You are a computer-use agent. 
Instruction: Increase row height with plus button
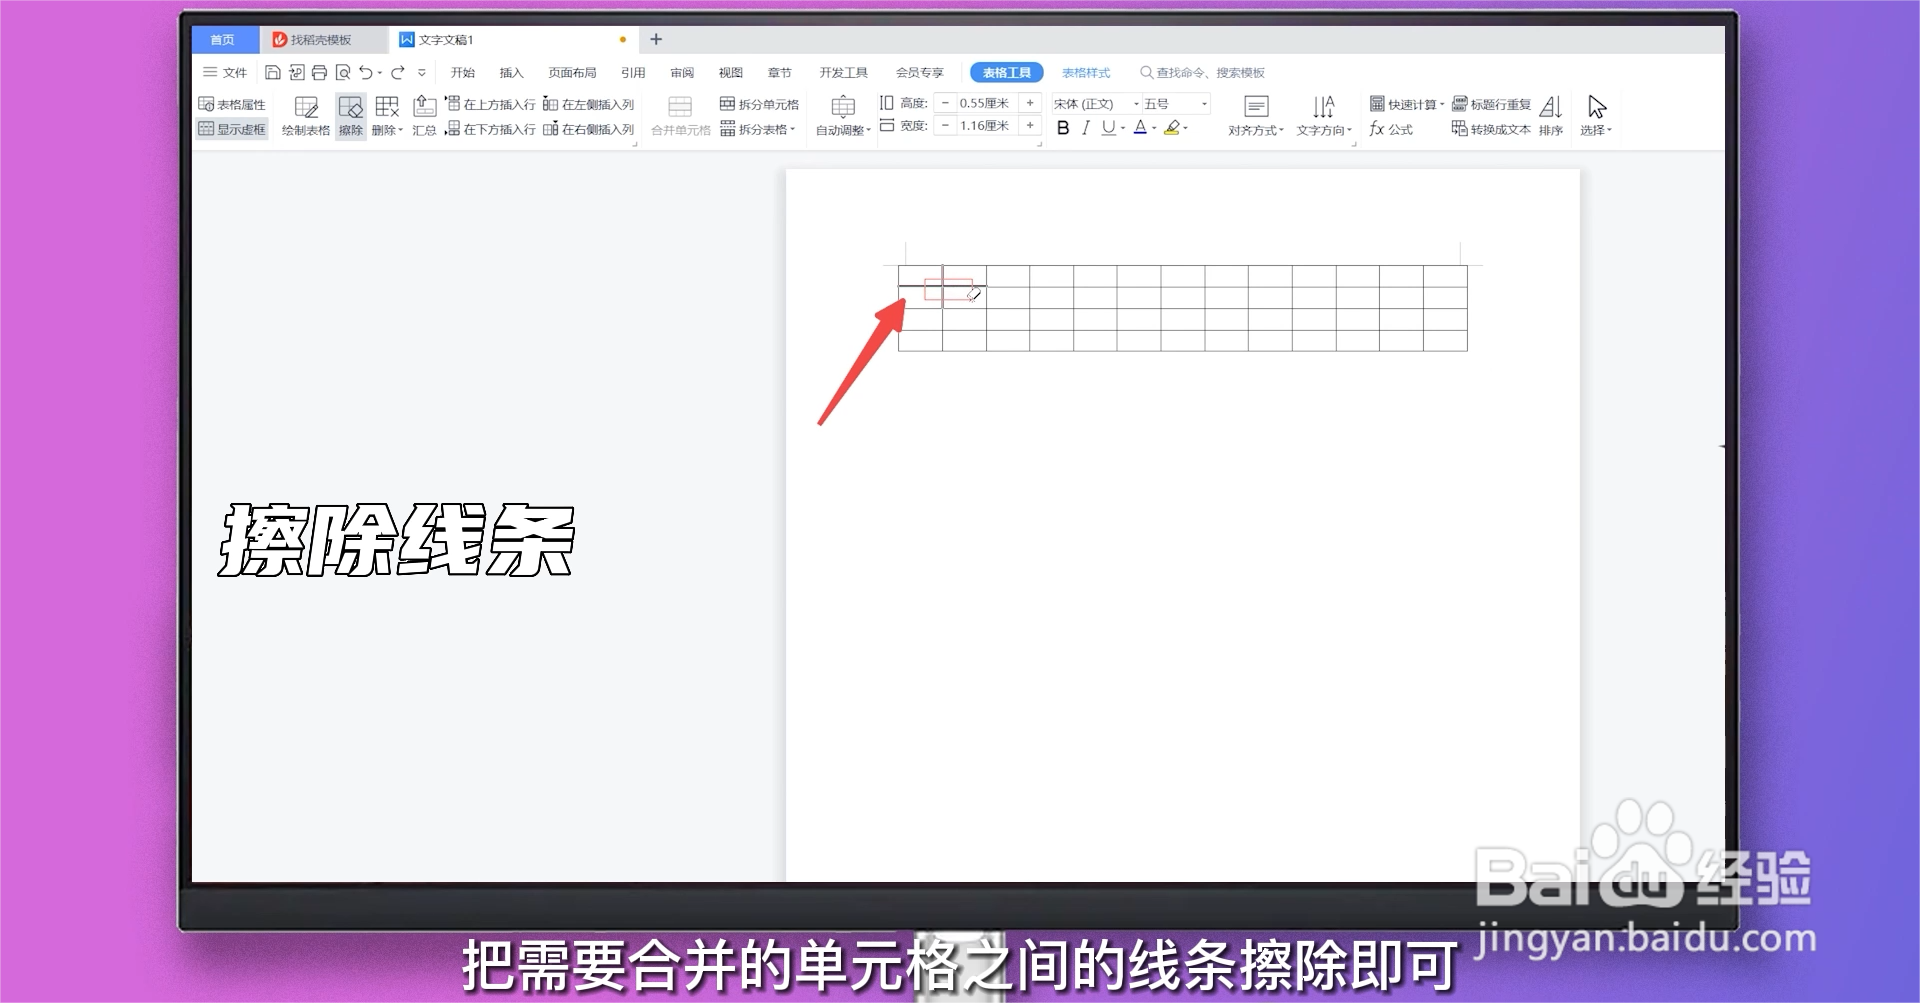click(x=1030, y=103)
